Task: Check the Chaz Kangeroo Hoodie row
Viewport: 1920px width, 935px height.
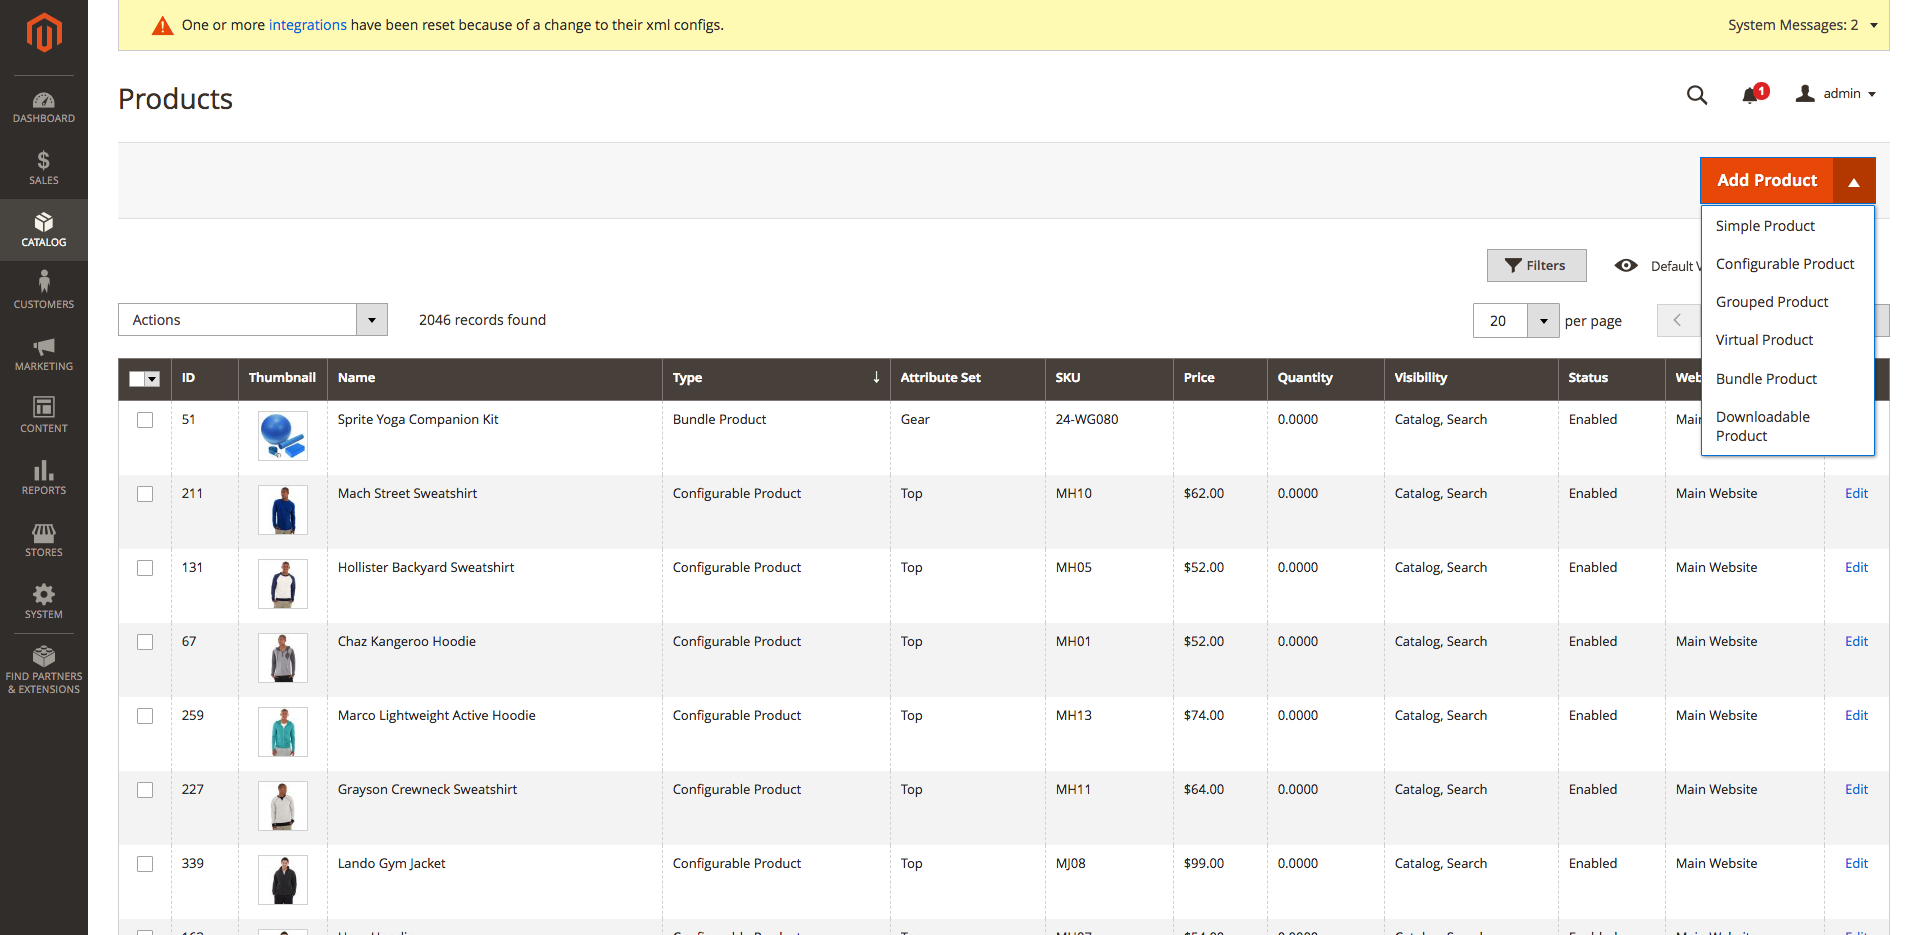Action: coord(145,642)
